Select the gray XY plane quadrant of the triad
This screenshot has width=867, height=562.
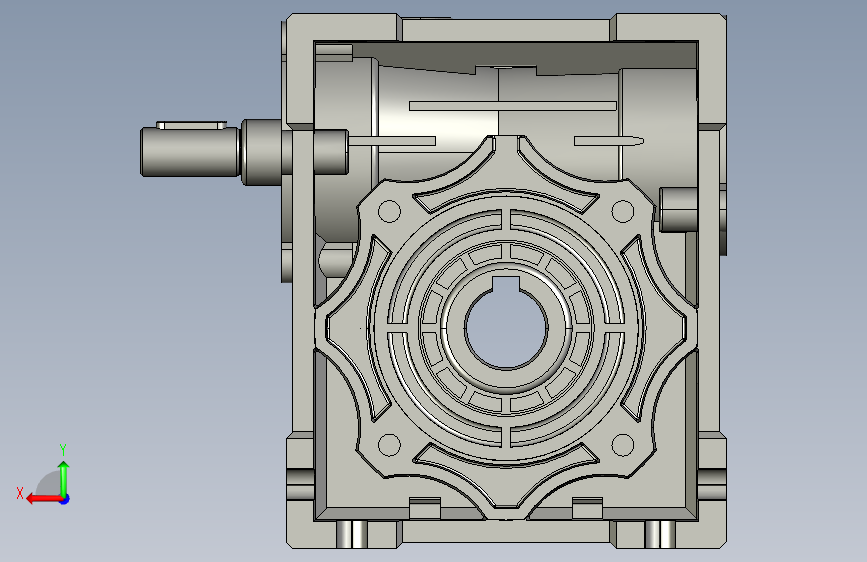[x=50, y=484]
